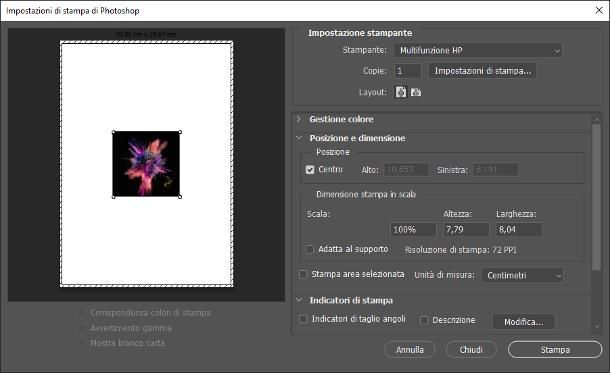Enable Indicatori di taglio angoli
610x373 pixels.
(303, 319)
